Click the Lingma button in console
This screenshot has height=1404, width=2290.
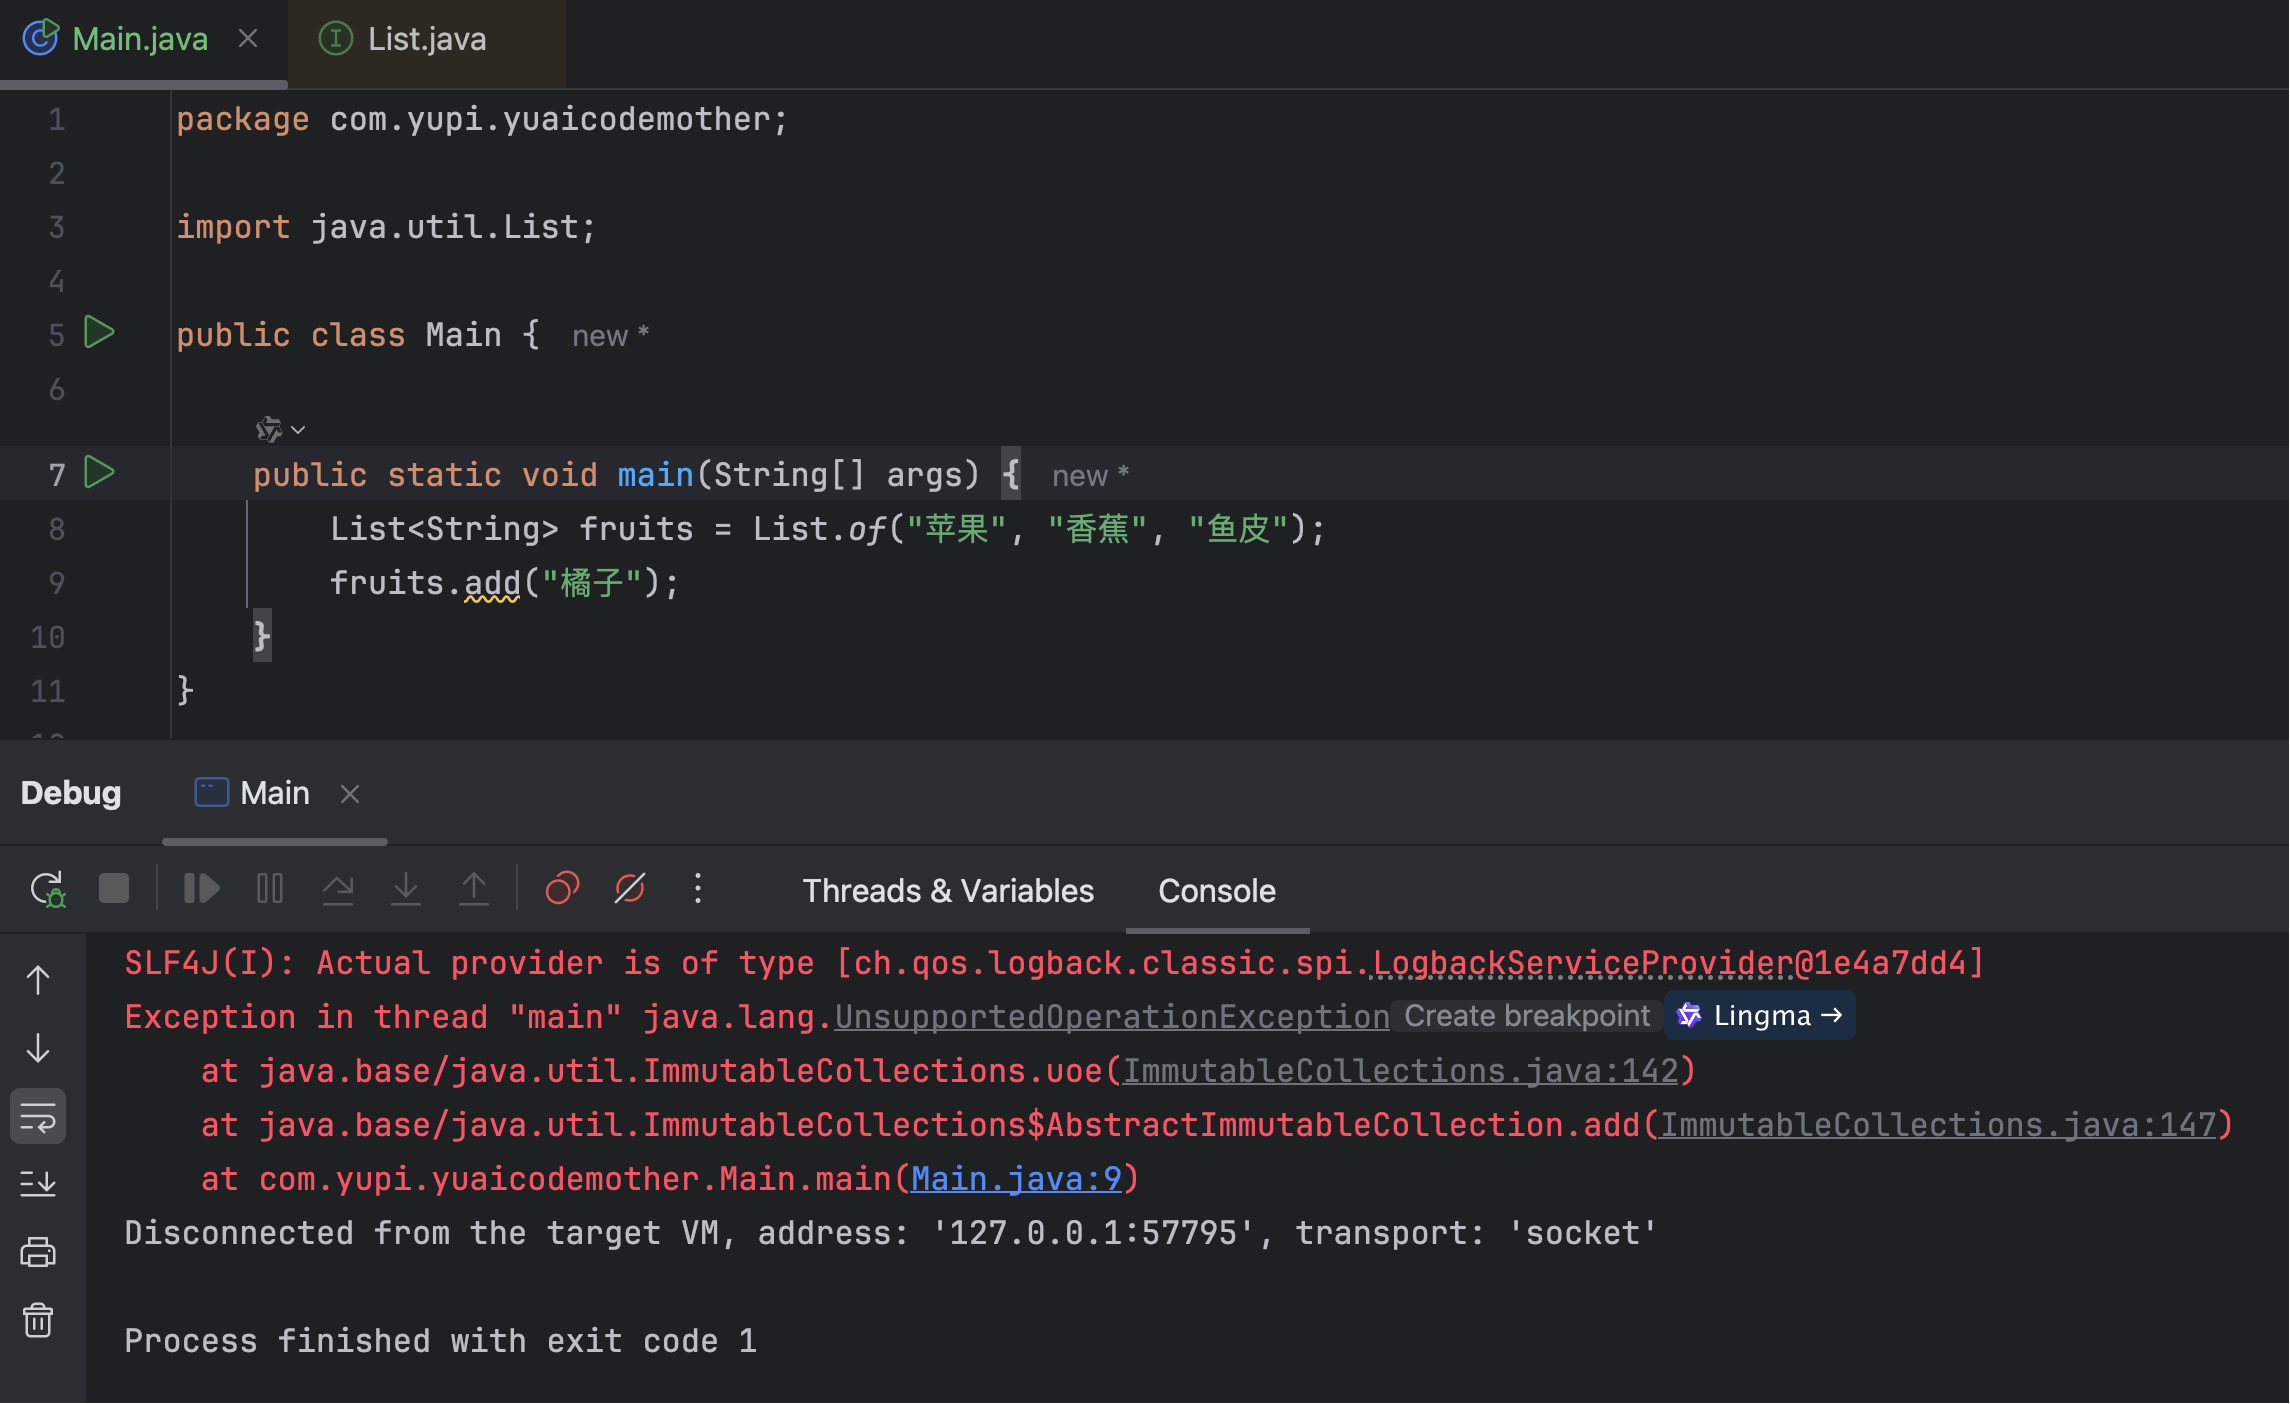[x=1760, y=1016]
